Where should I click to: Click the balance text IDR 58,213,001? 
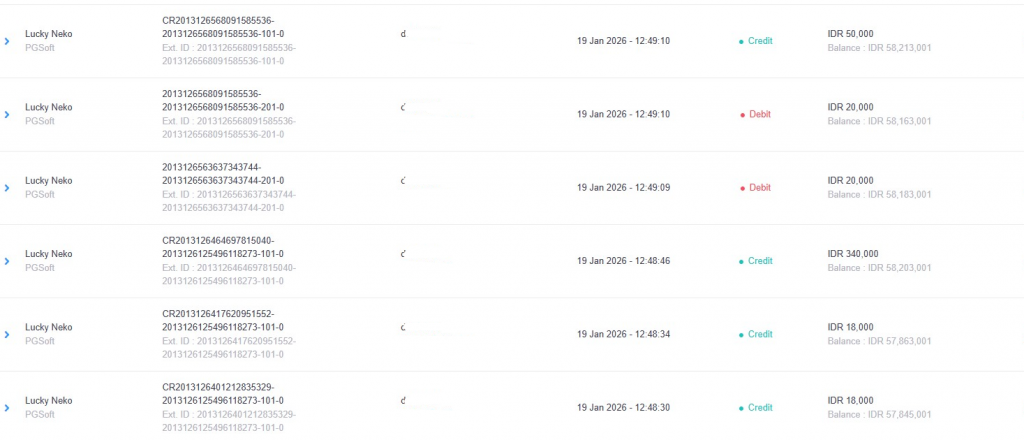879,48
